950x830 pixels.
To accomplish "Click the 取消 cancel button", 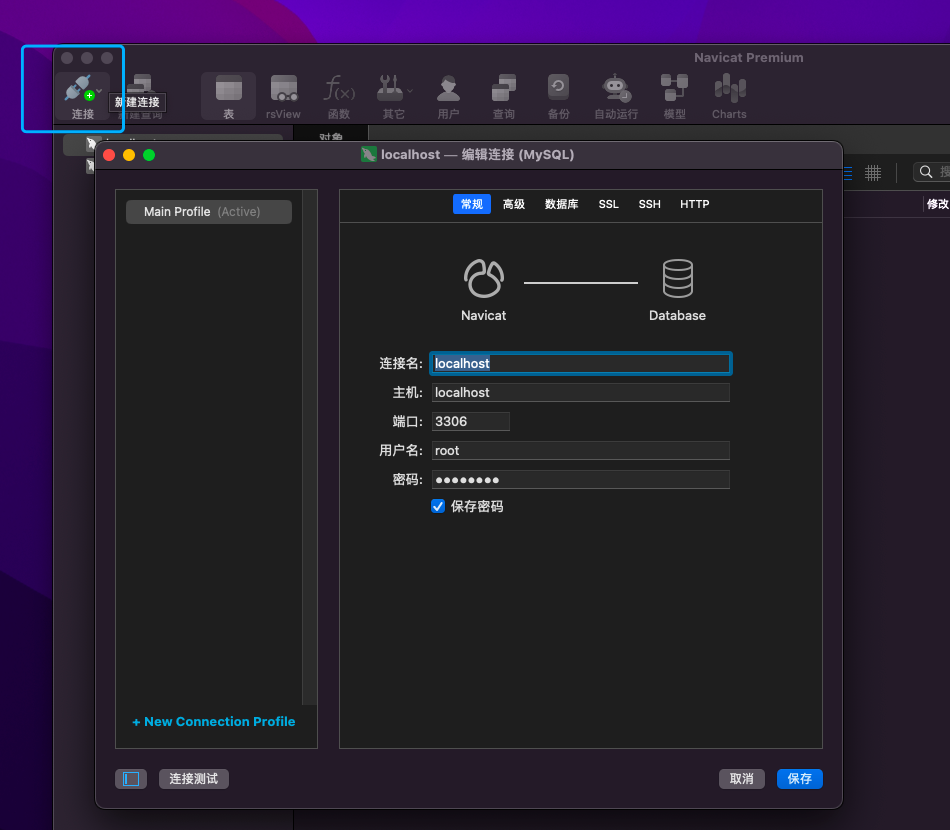I will click(742, 779).
